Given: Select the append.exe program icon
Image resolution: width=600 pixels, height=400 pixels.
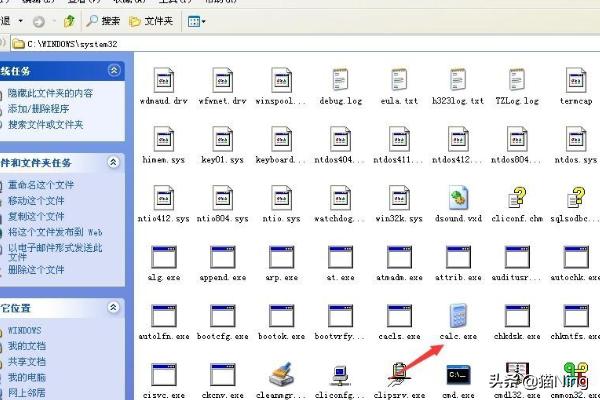Looking at the screenshot, I should (x=223, y=257).
